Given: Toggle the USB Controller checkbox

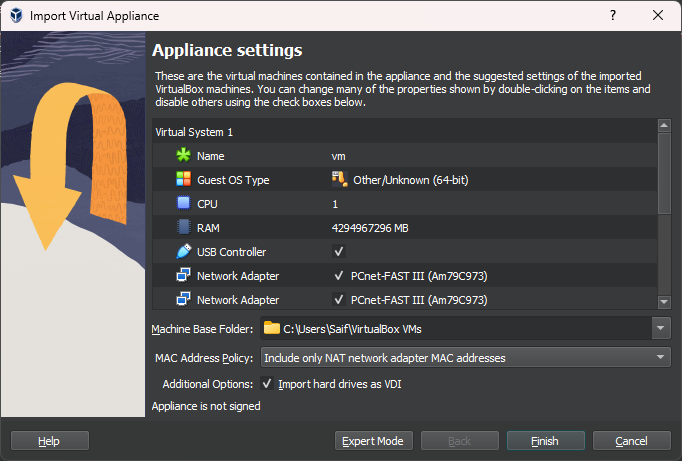Looking at the screenshot, I should (339, 251).
